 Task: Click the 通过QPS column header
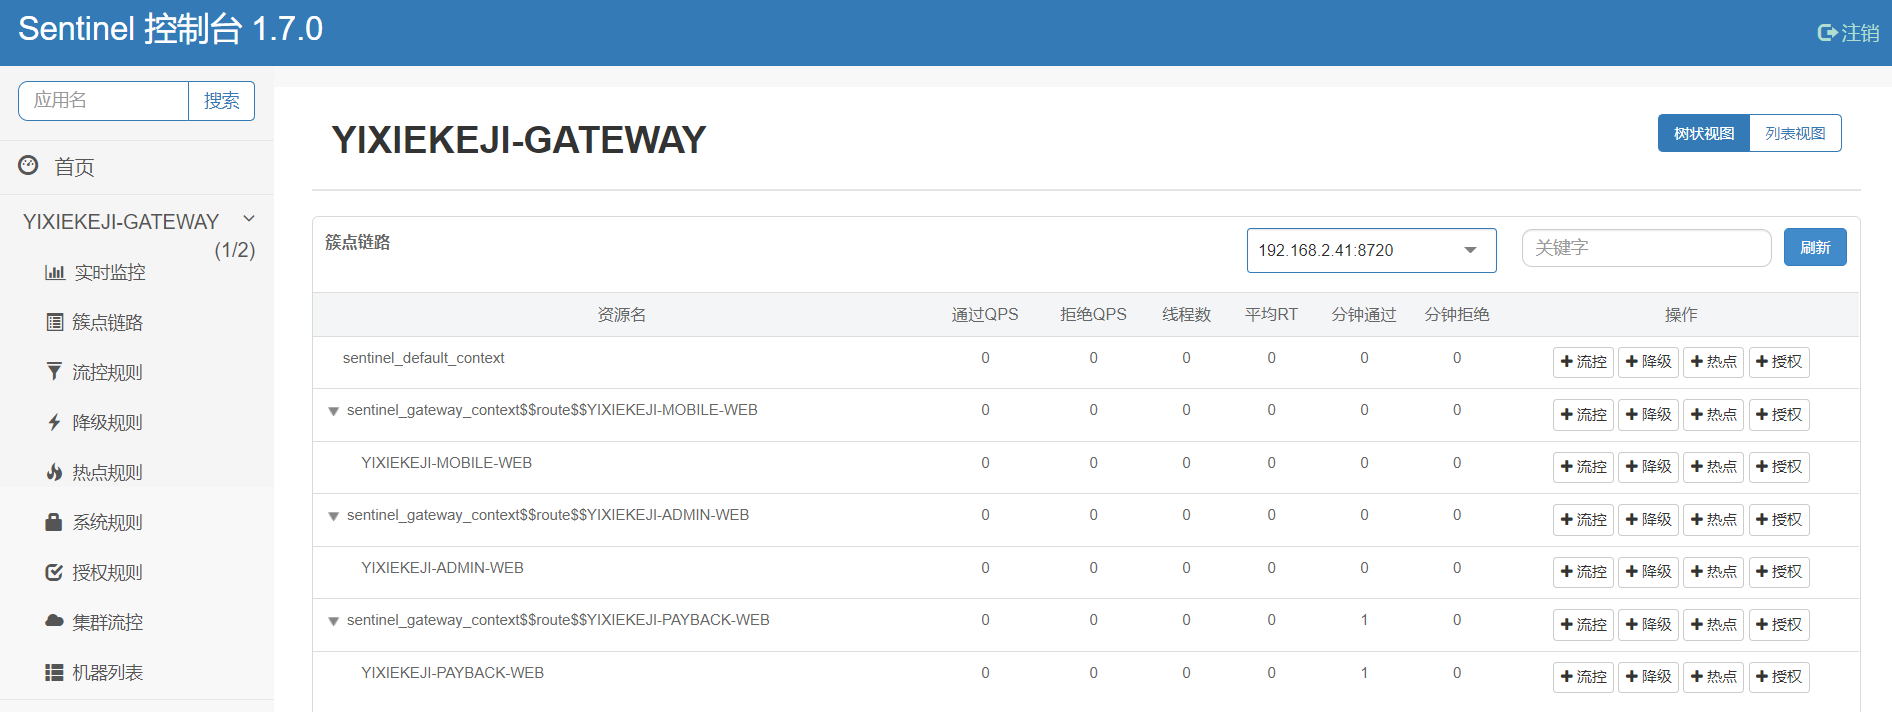tap(985, 314)
